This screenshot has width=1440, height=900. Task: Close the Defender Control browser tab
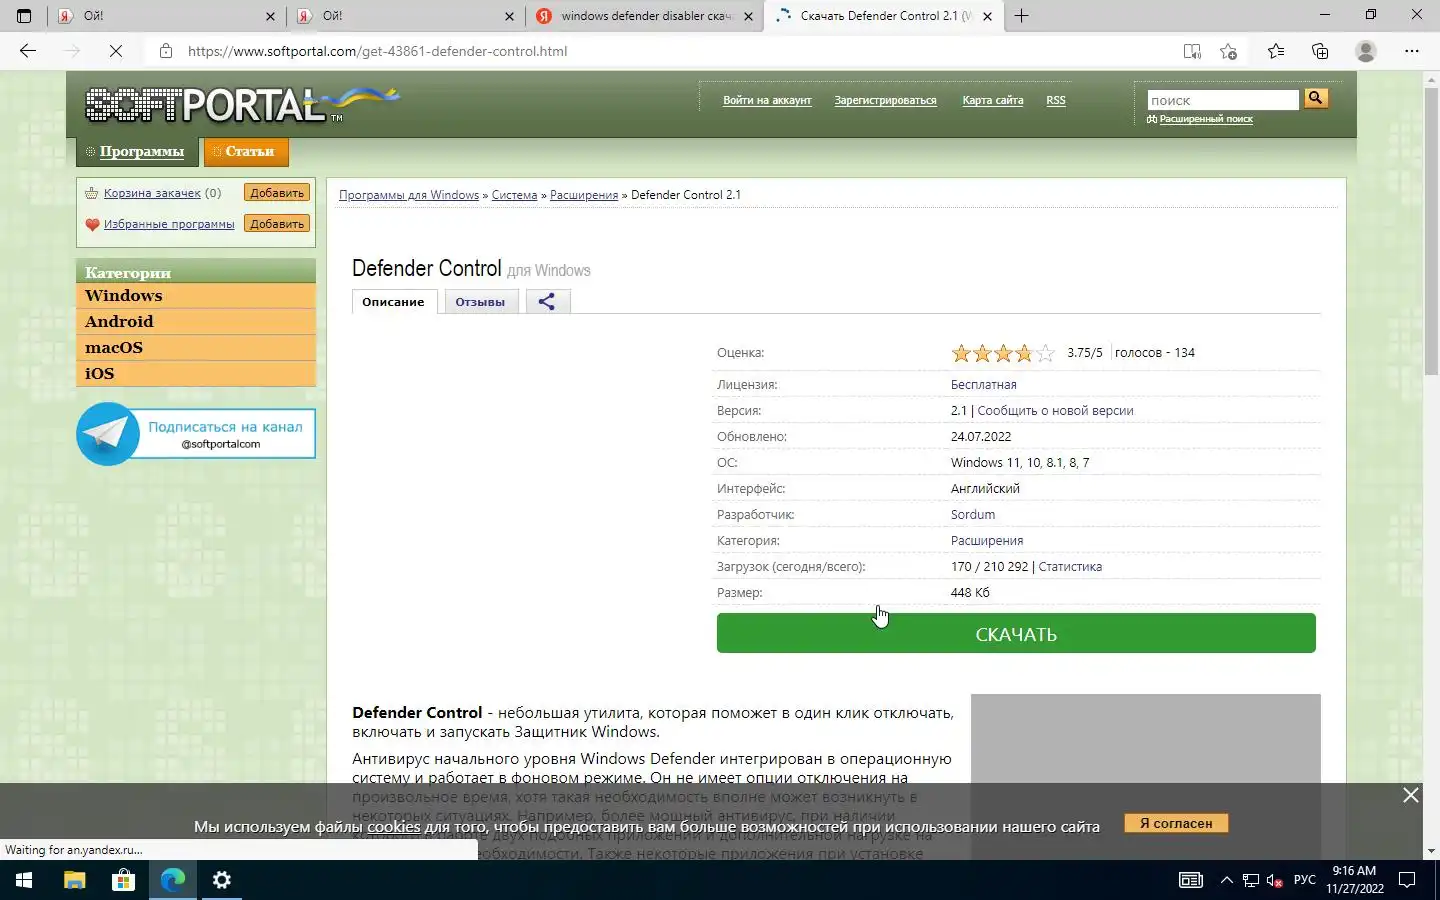[988, 16]
